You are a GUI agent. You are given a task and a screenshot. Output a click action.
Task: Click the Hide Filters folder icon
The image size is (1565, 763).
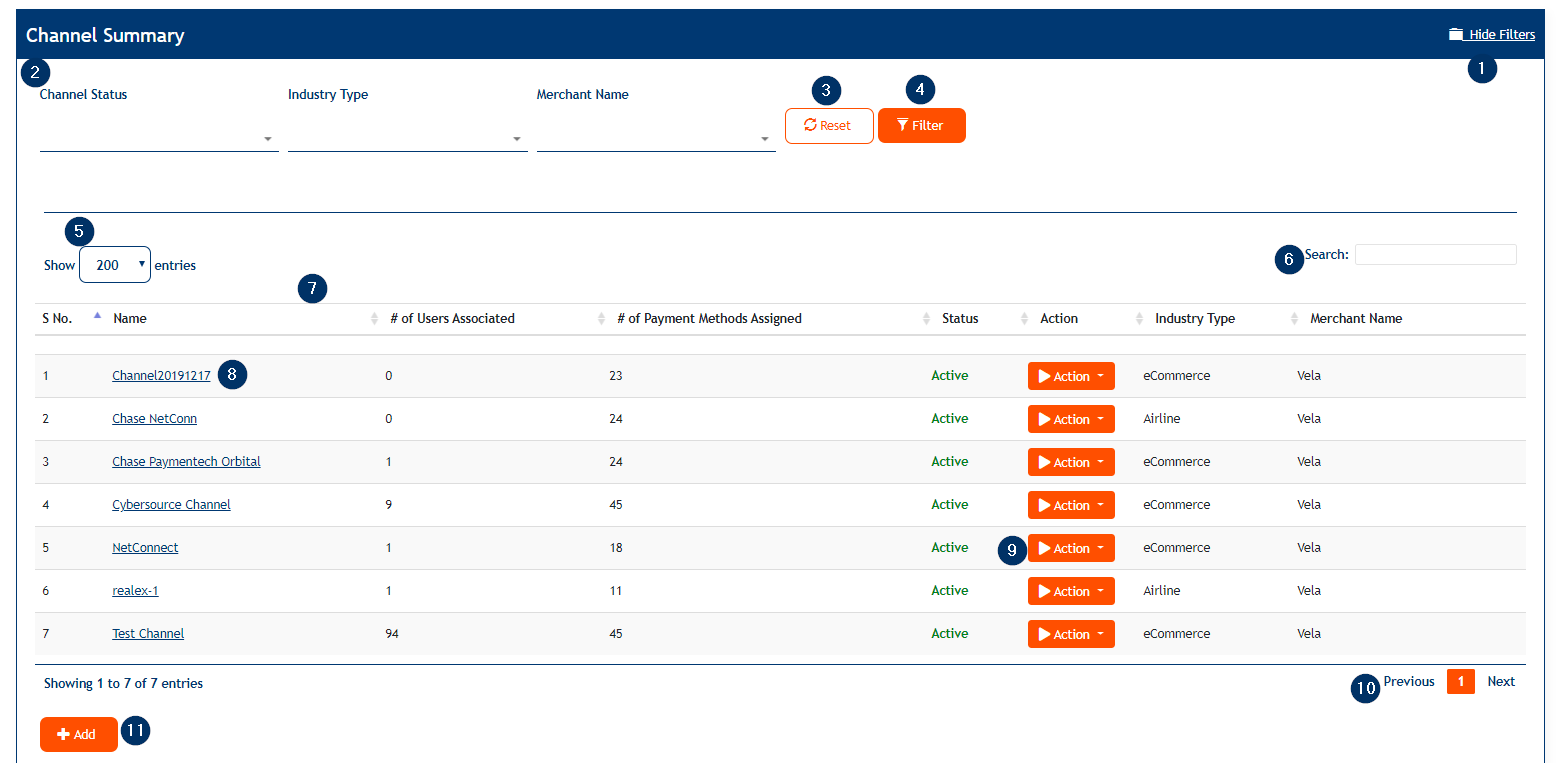1455,35
